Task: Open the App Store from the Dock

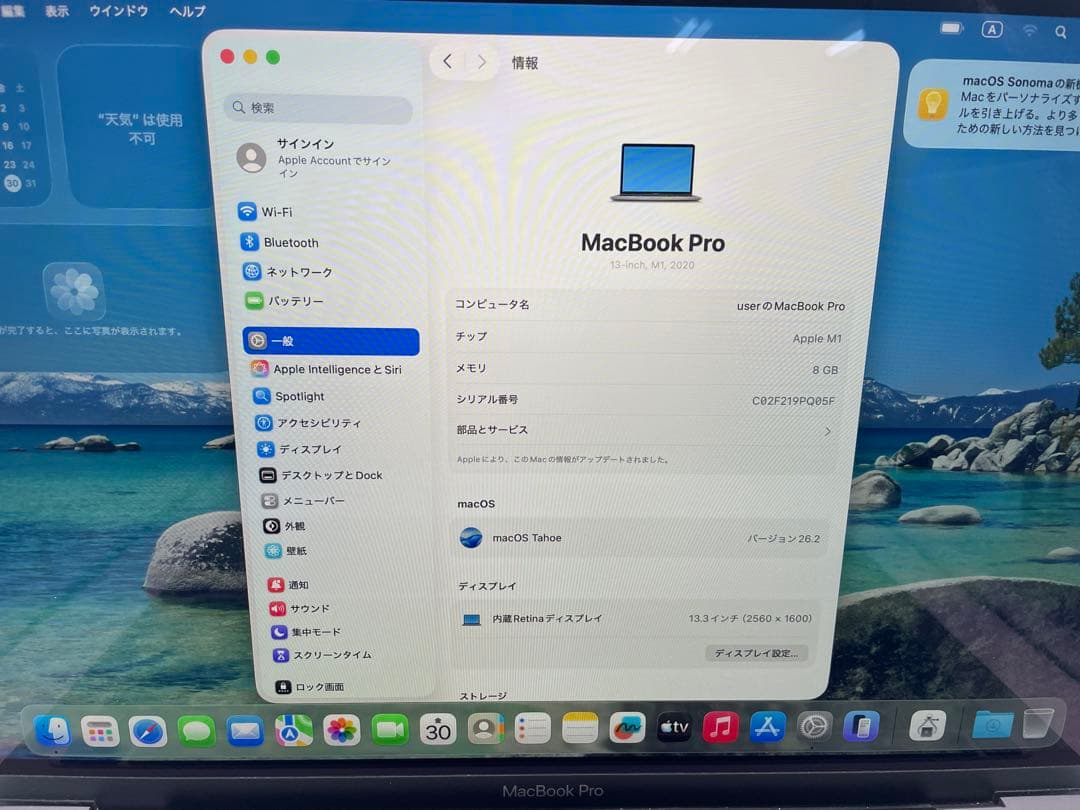Action: [767, 729]
